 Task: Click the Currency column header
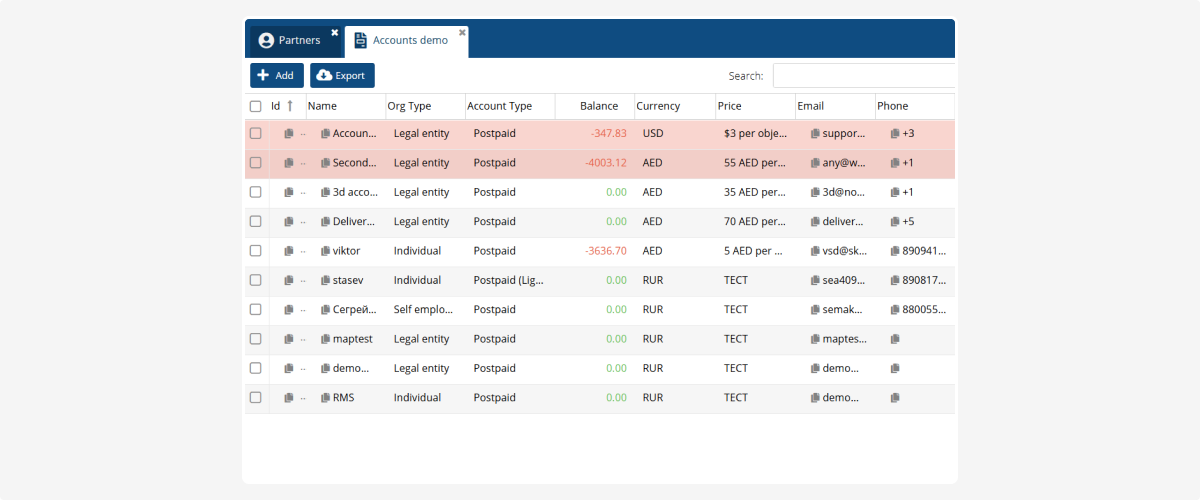pyautogui.click(x=658, y=106)
